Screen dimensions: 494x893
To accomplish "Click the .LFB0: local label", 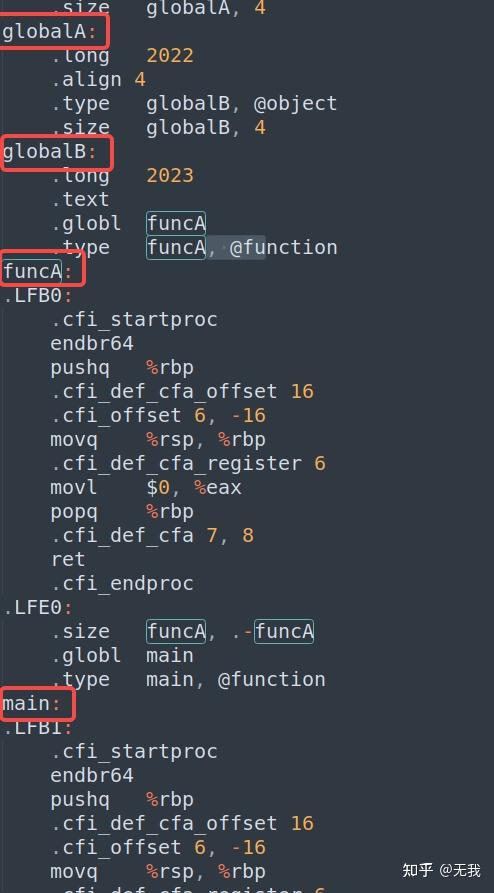I will pyautogui.click(x=38, y=296).
